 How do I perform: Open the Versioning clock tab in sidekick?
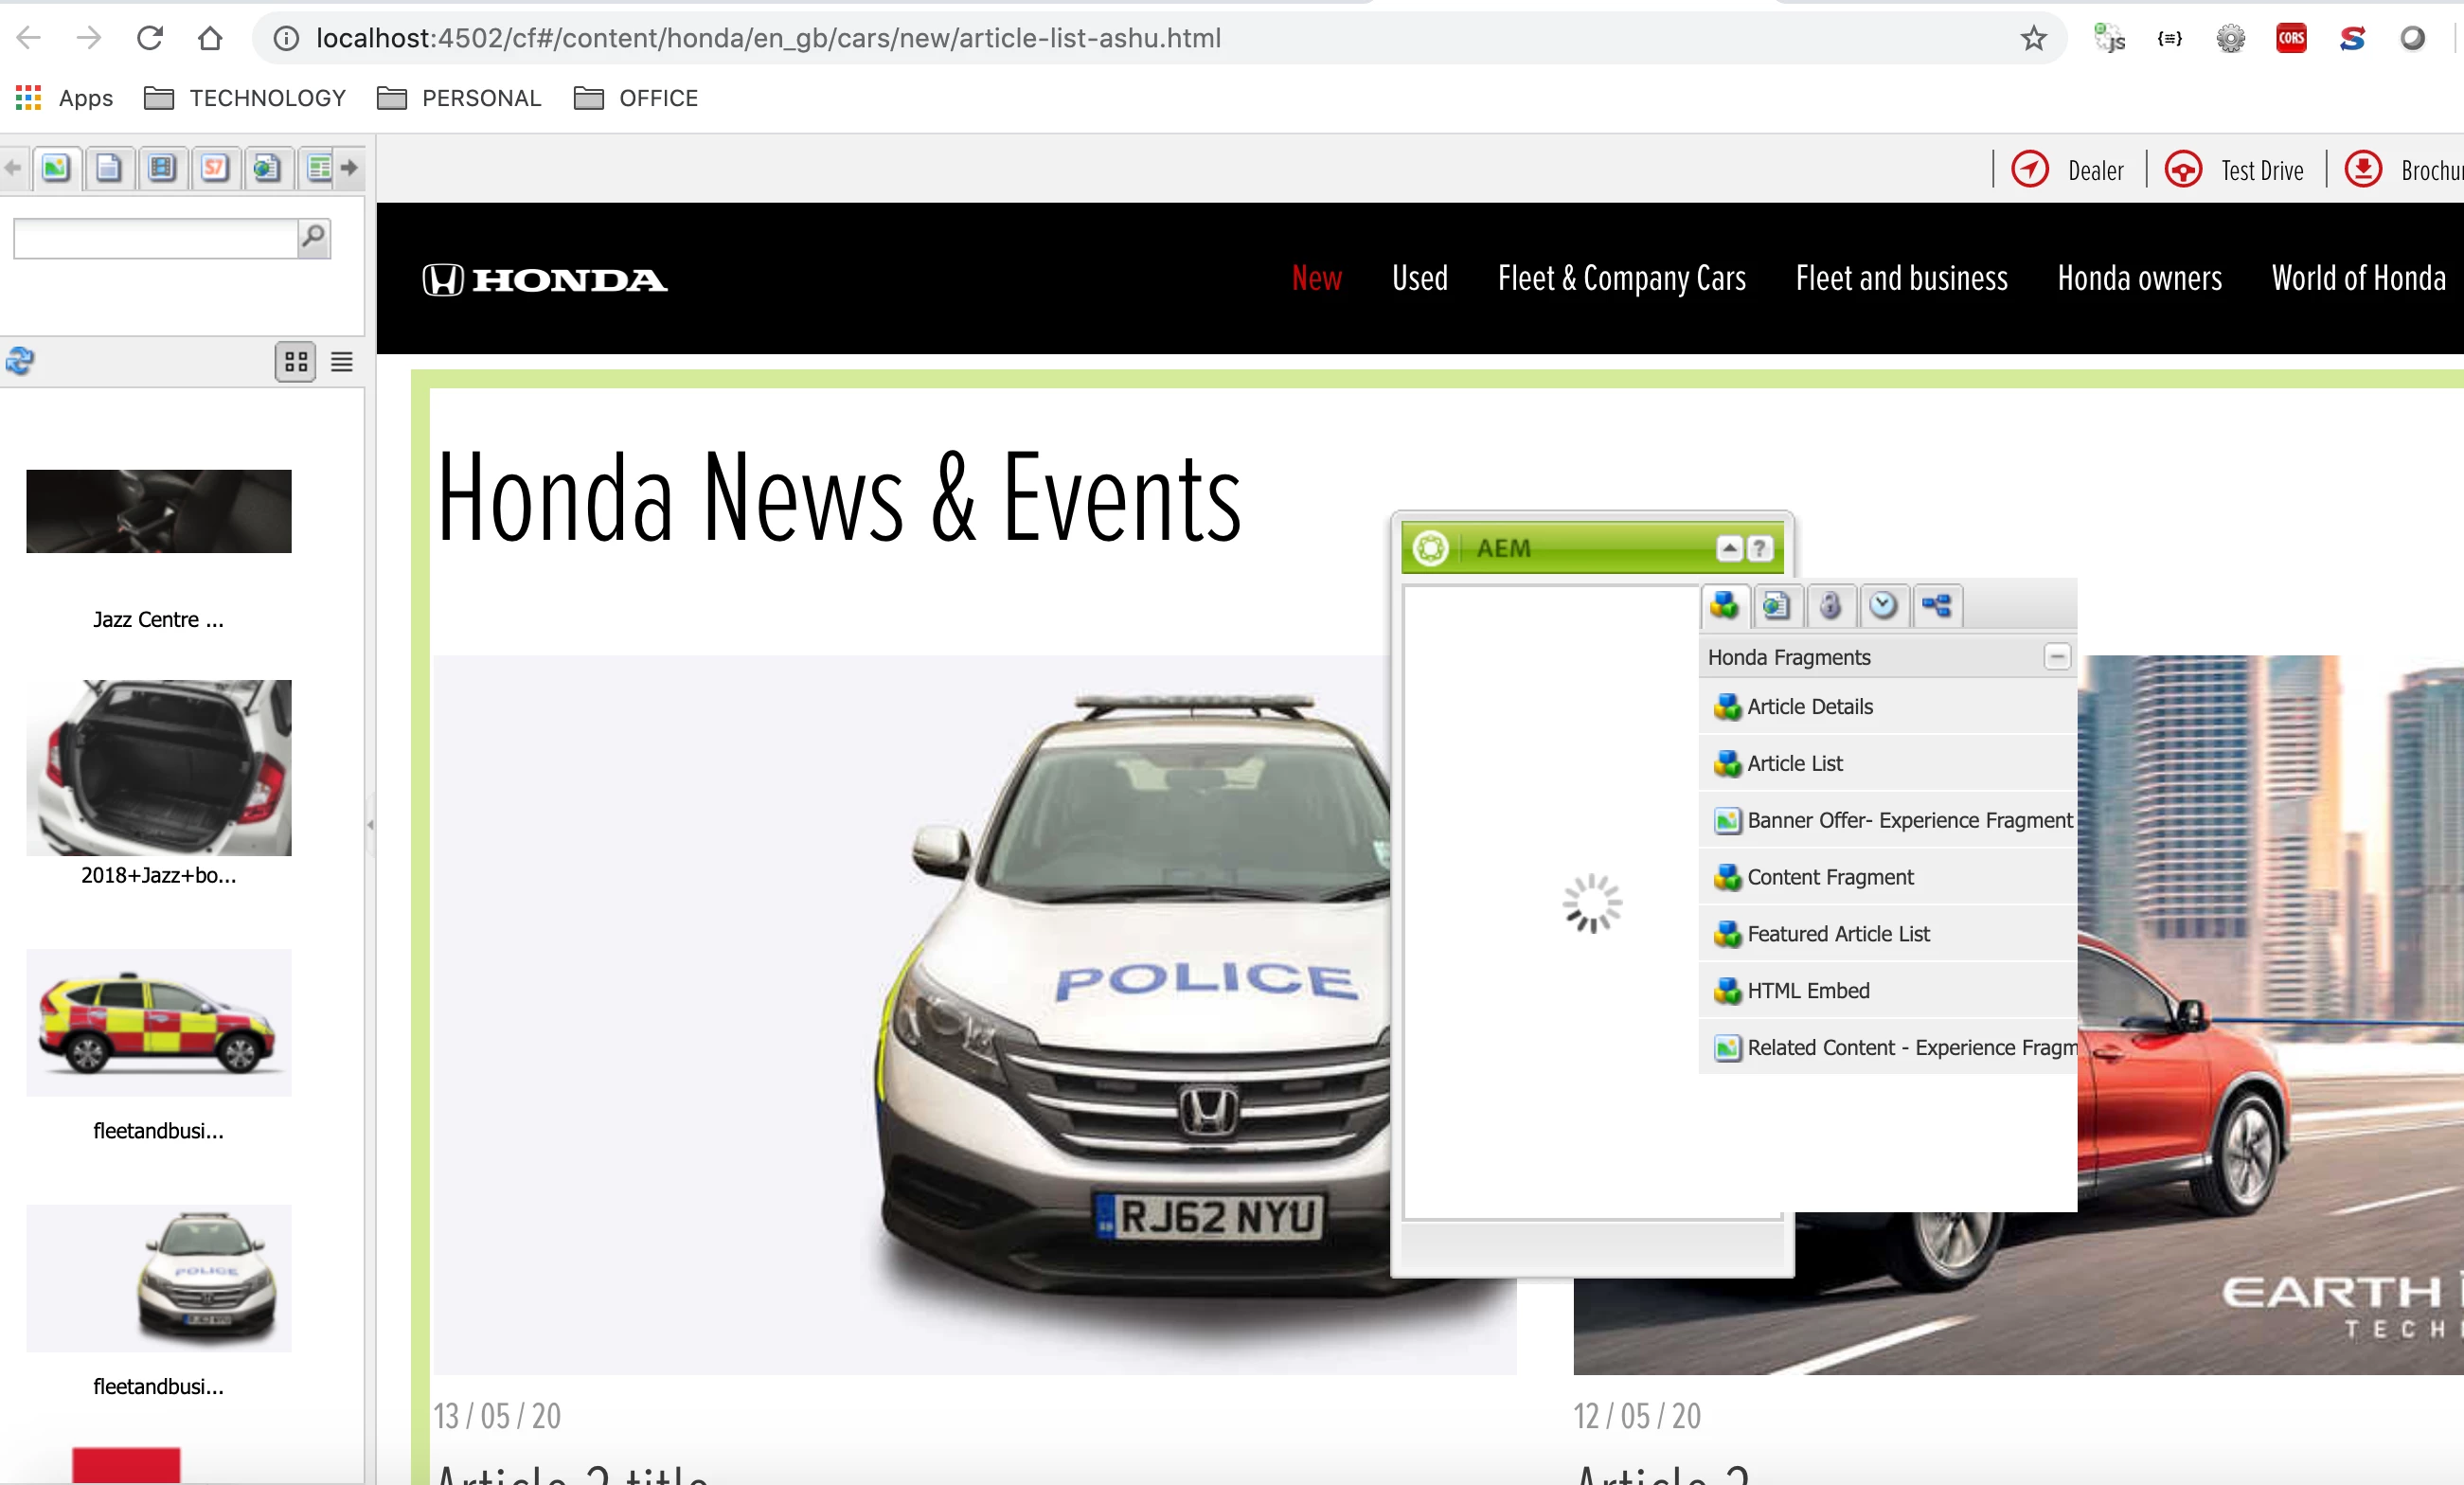[1883, 606]
